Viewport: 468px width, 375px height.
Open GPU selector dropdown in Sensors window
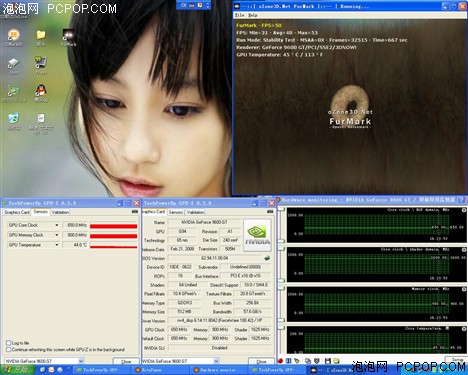click(81, 361)
